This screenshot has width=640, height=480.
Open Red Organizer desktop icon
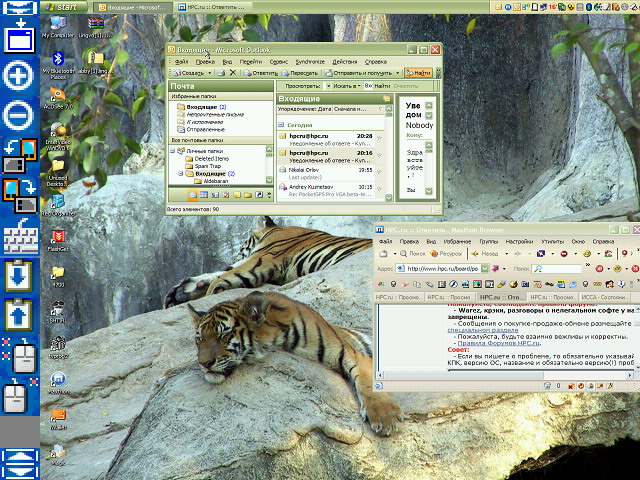[58, 205]
